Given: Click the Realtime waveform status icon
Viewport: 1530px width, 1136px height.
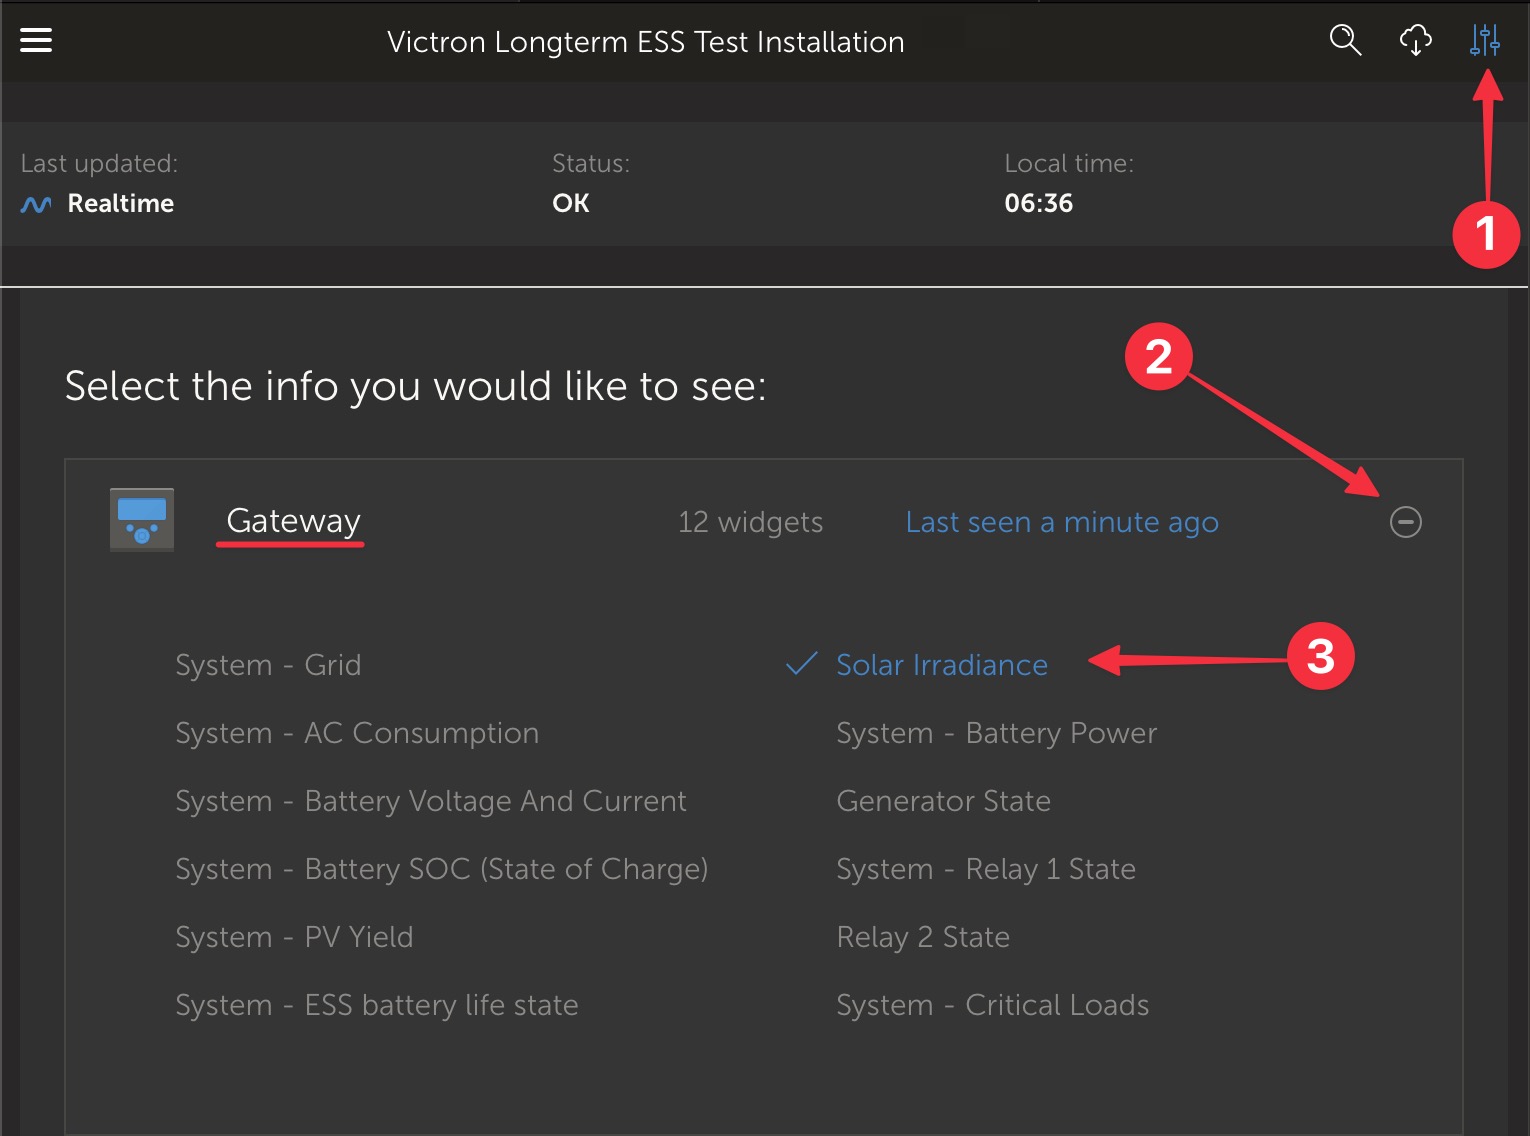Looking at the screenshot, I should tap(34, 203).
